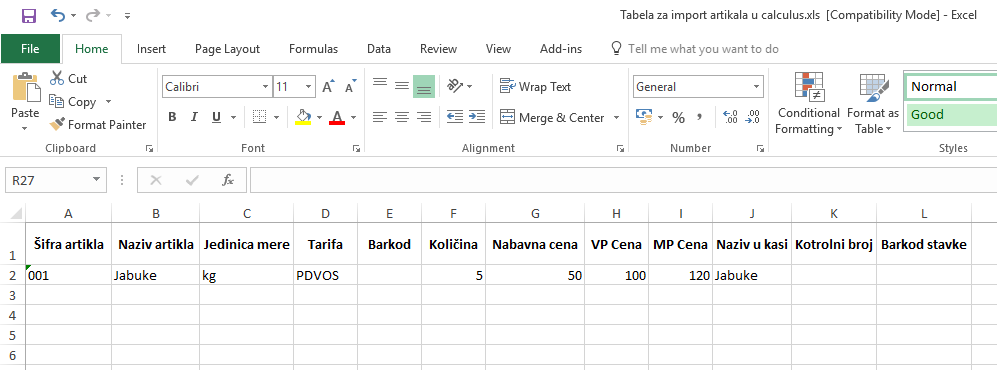The height and width of the screenshot is (370, 997).
Task: Click the Undo arrow icon
Action: (x=58, y=15)
